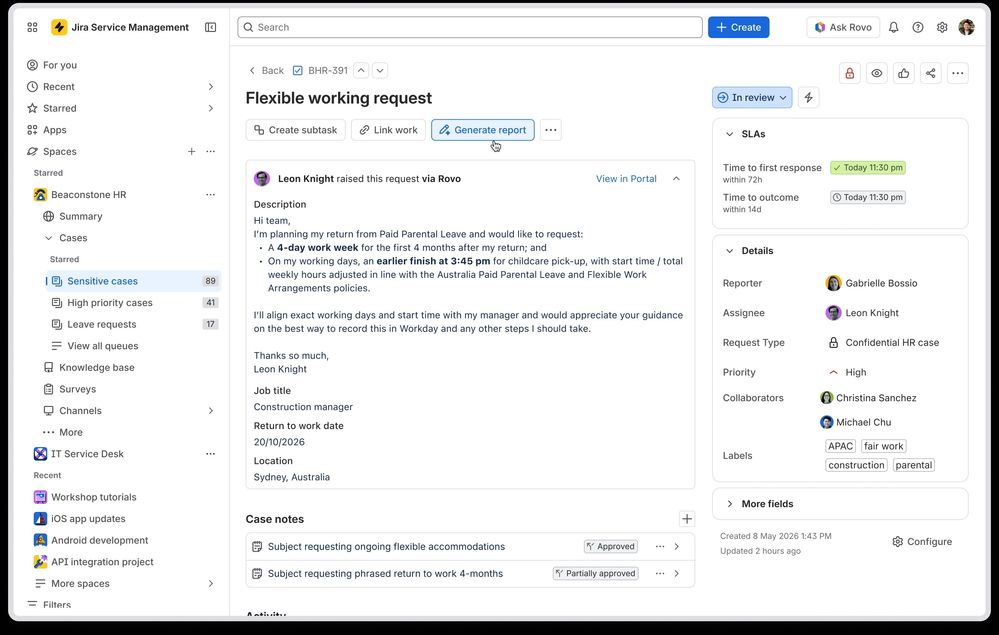The width and height of the screenshot is (999, 635).
Task: Open the In review status dropdown
Action: click(752, 97)
